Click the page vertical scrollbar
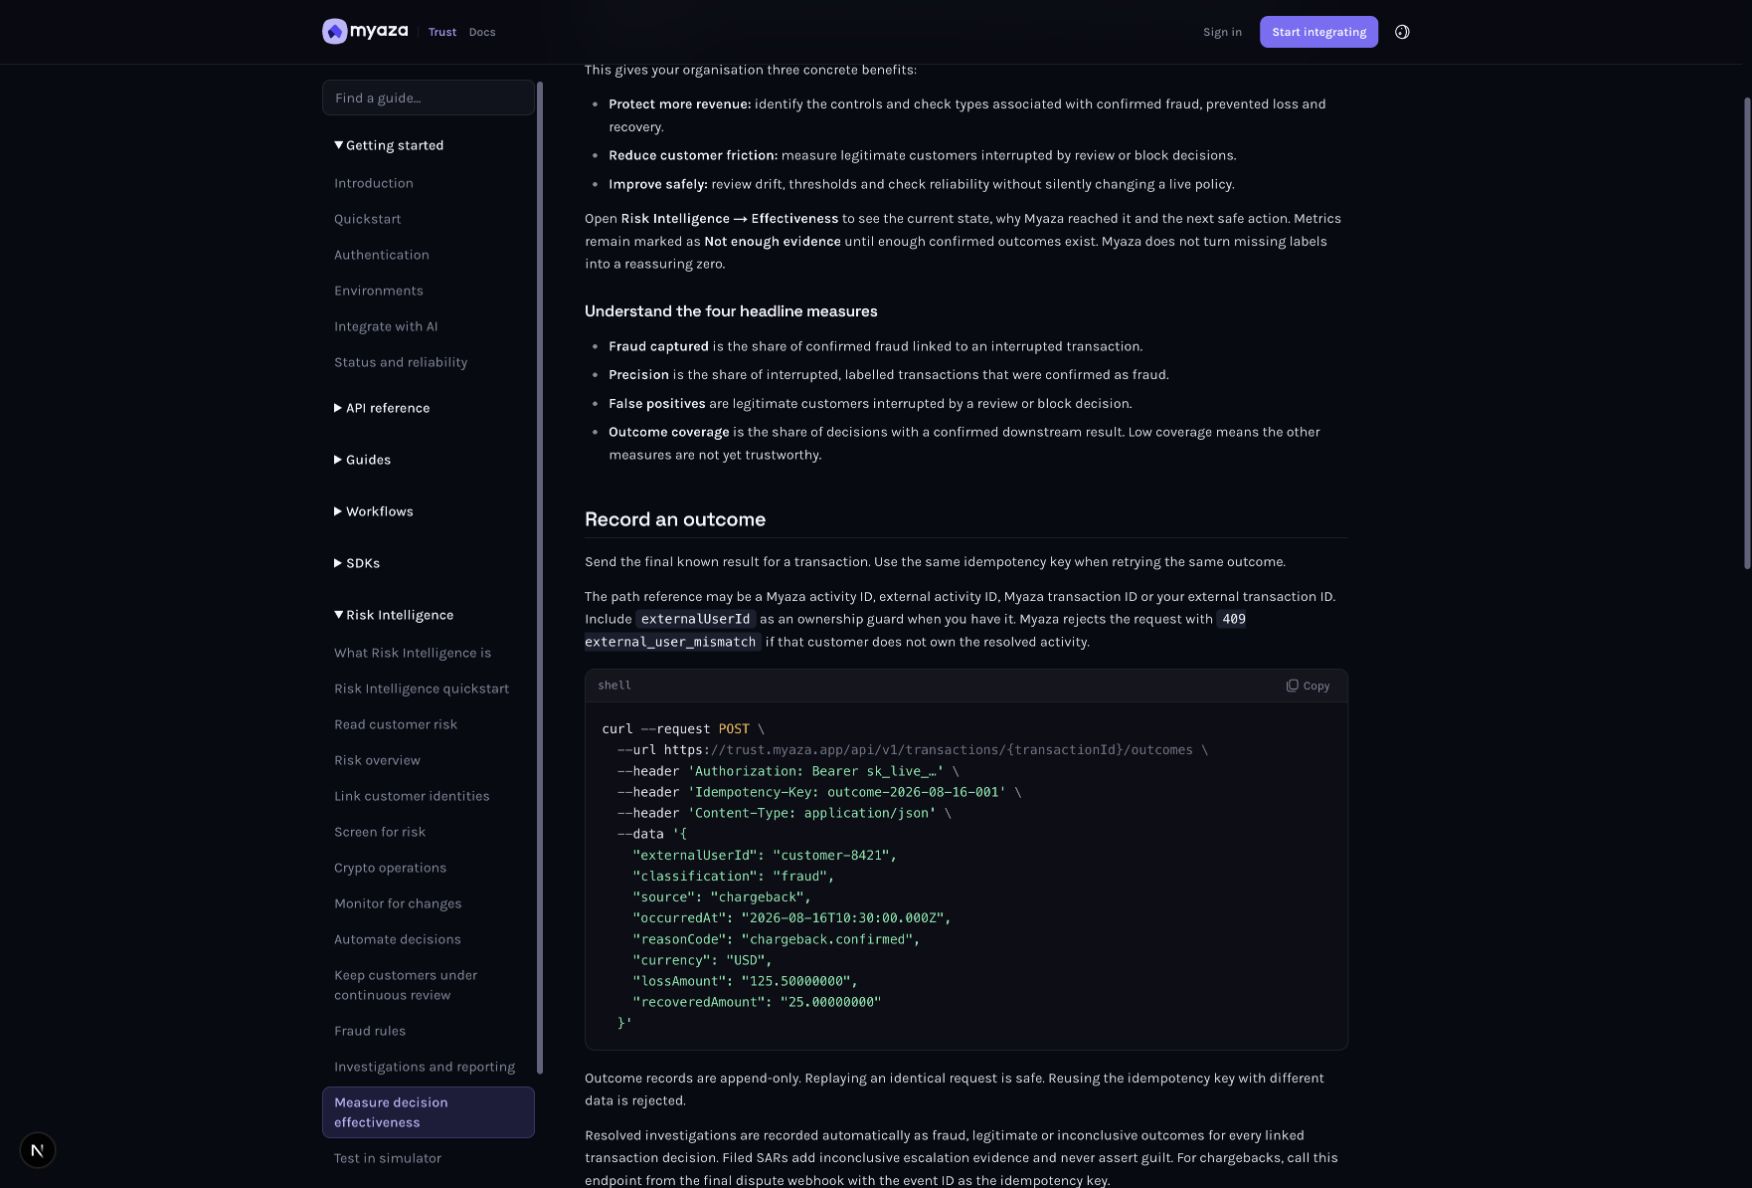 pos(1747,333)
